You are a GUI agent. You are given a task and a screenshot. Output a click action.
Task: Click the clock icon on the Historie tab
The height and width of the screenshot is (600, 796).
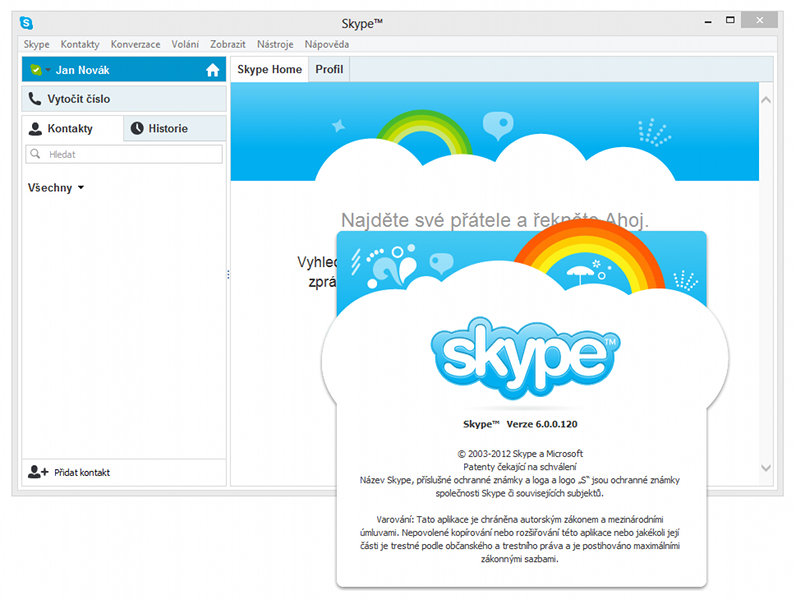[x=137, y=128]
